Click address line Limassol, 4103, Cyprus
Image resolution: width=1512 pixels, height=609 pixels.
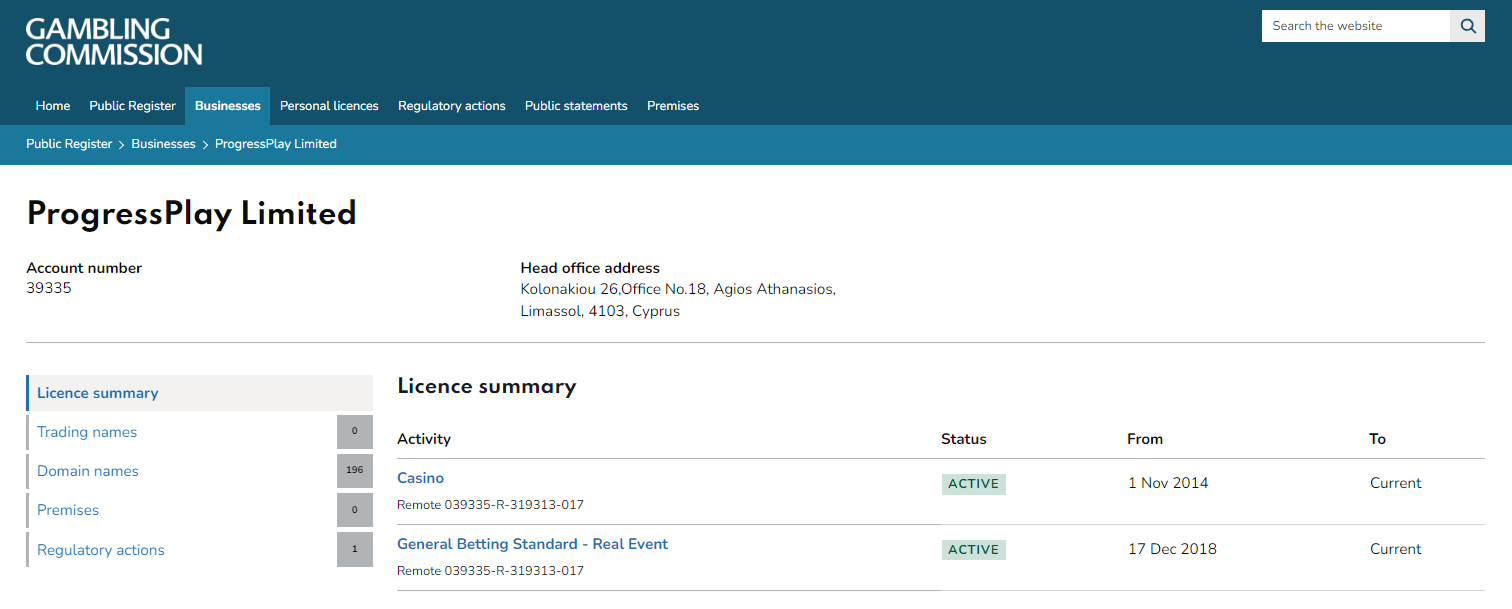pyautogui.click(x=600, y=311)
